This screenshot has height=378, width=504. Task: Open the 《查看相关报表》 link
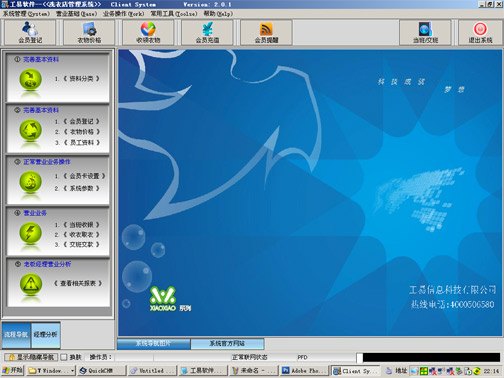(78, 283)
